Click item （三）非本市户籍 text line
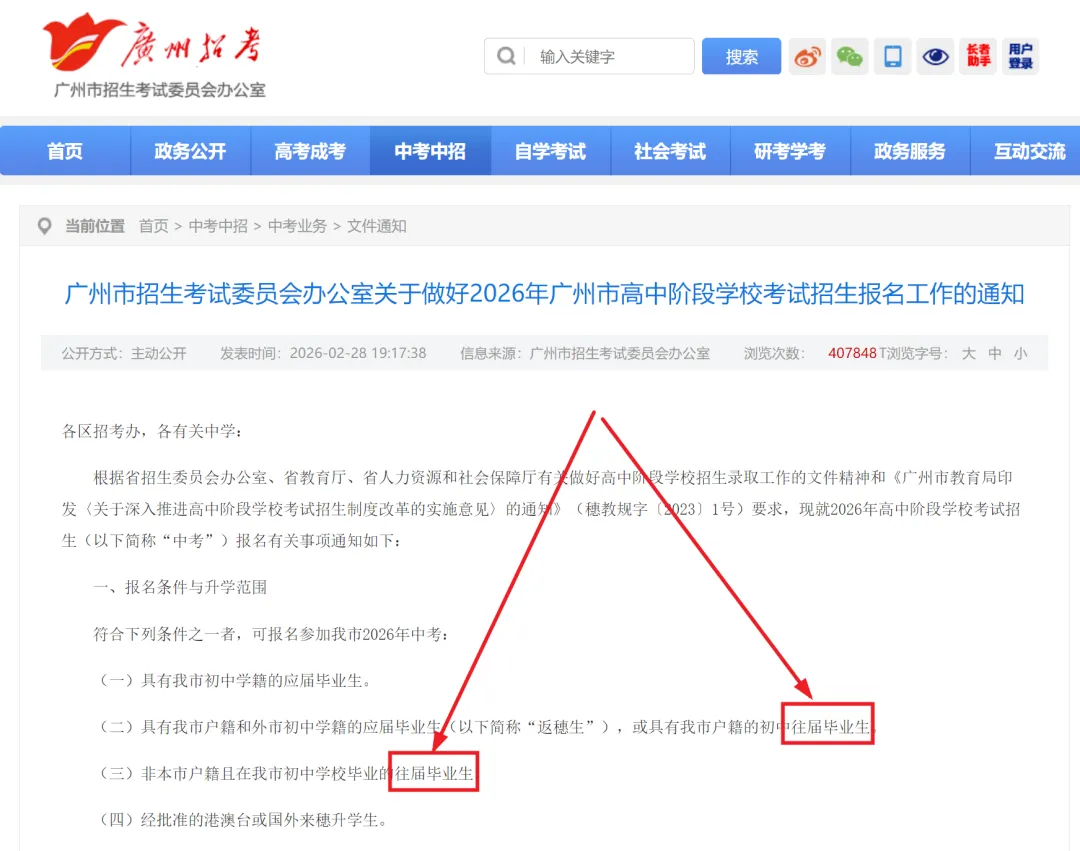This screenshot has height=851, width=1080. point(286,773)
